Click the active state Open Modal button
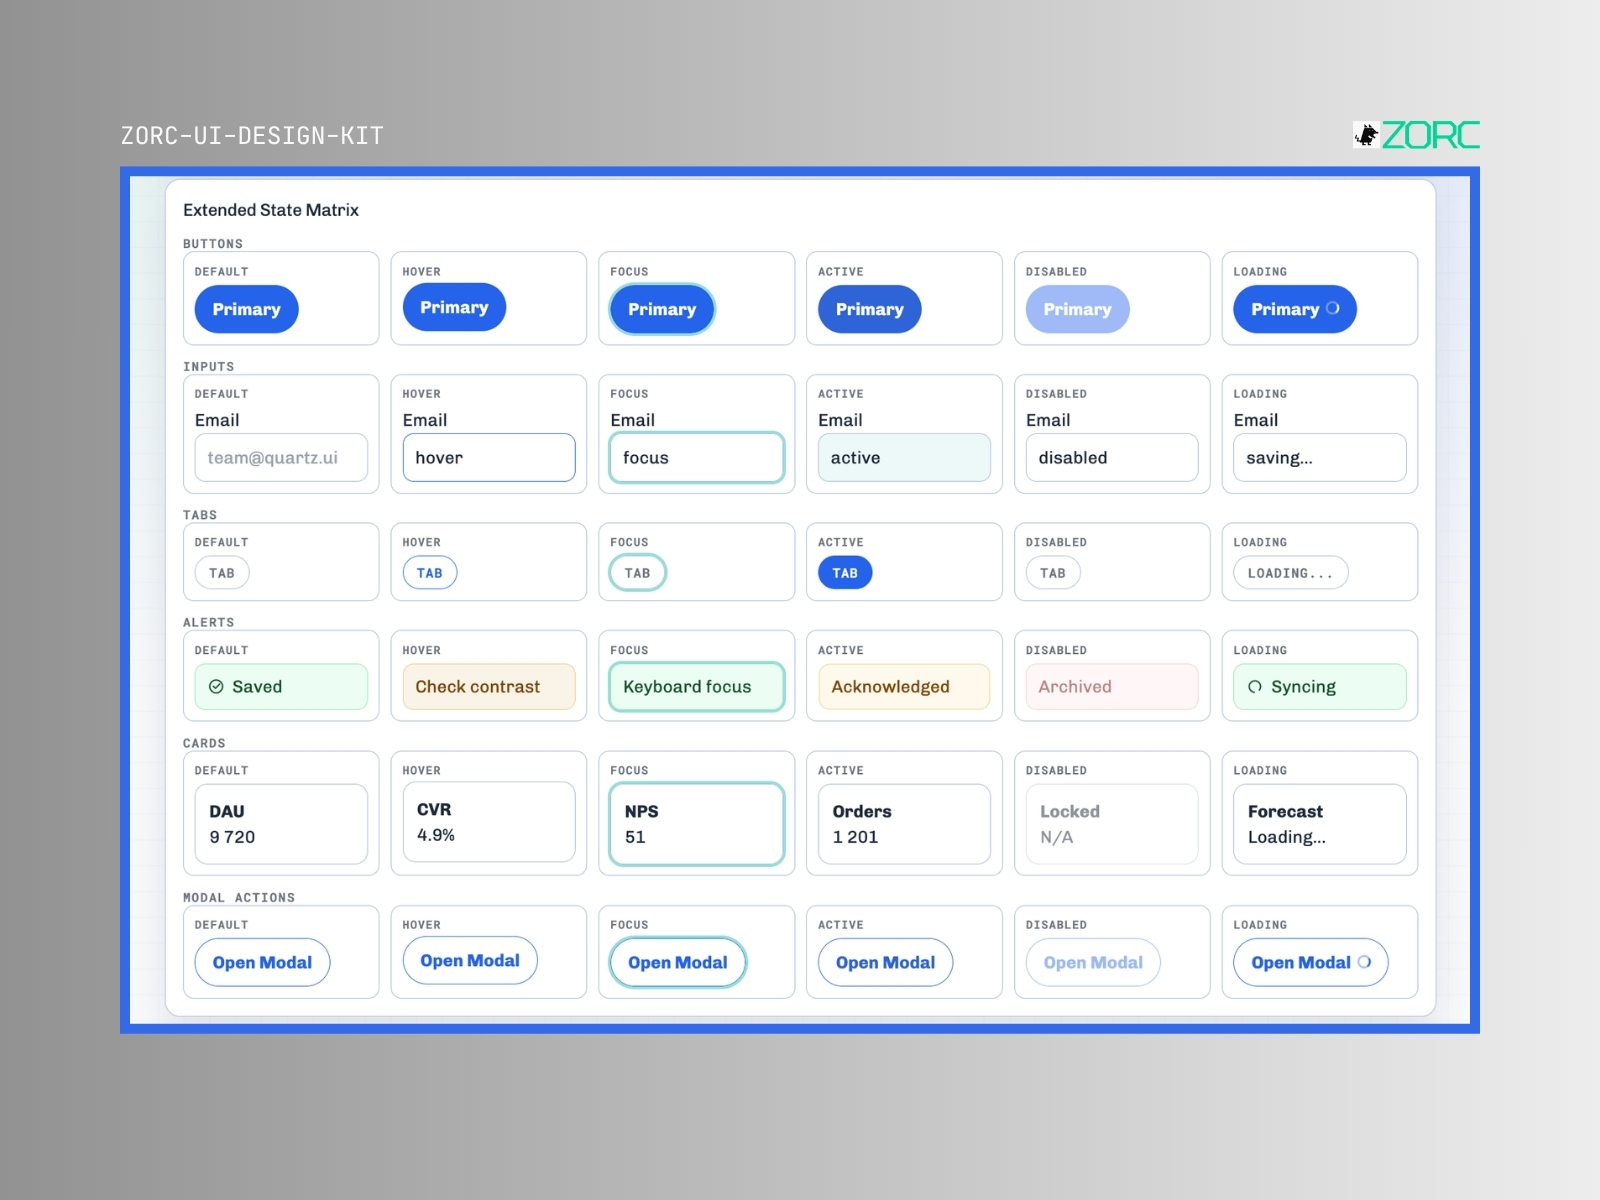Screen dimensions: 1600x1200 886,962
